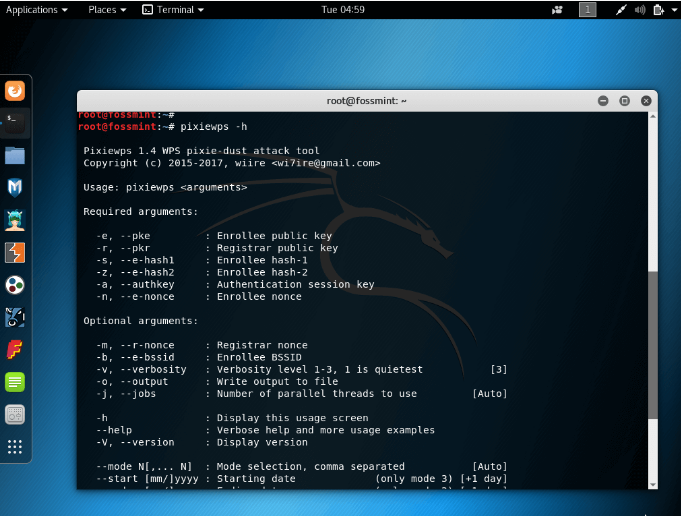Screen dimensions: 681x516
Task: Click the '--r-nonce' option text
Action: pyautogui.click(x=147, y=345)
